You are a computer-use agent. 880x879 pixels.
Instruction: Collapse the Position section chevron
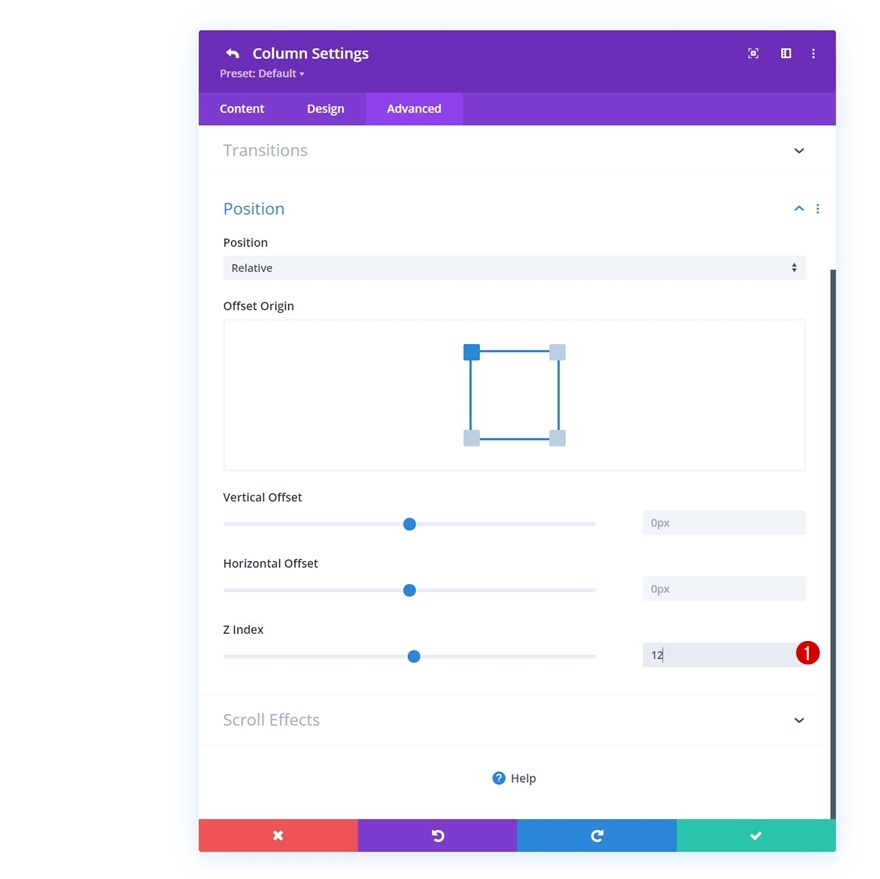(799, 209)
